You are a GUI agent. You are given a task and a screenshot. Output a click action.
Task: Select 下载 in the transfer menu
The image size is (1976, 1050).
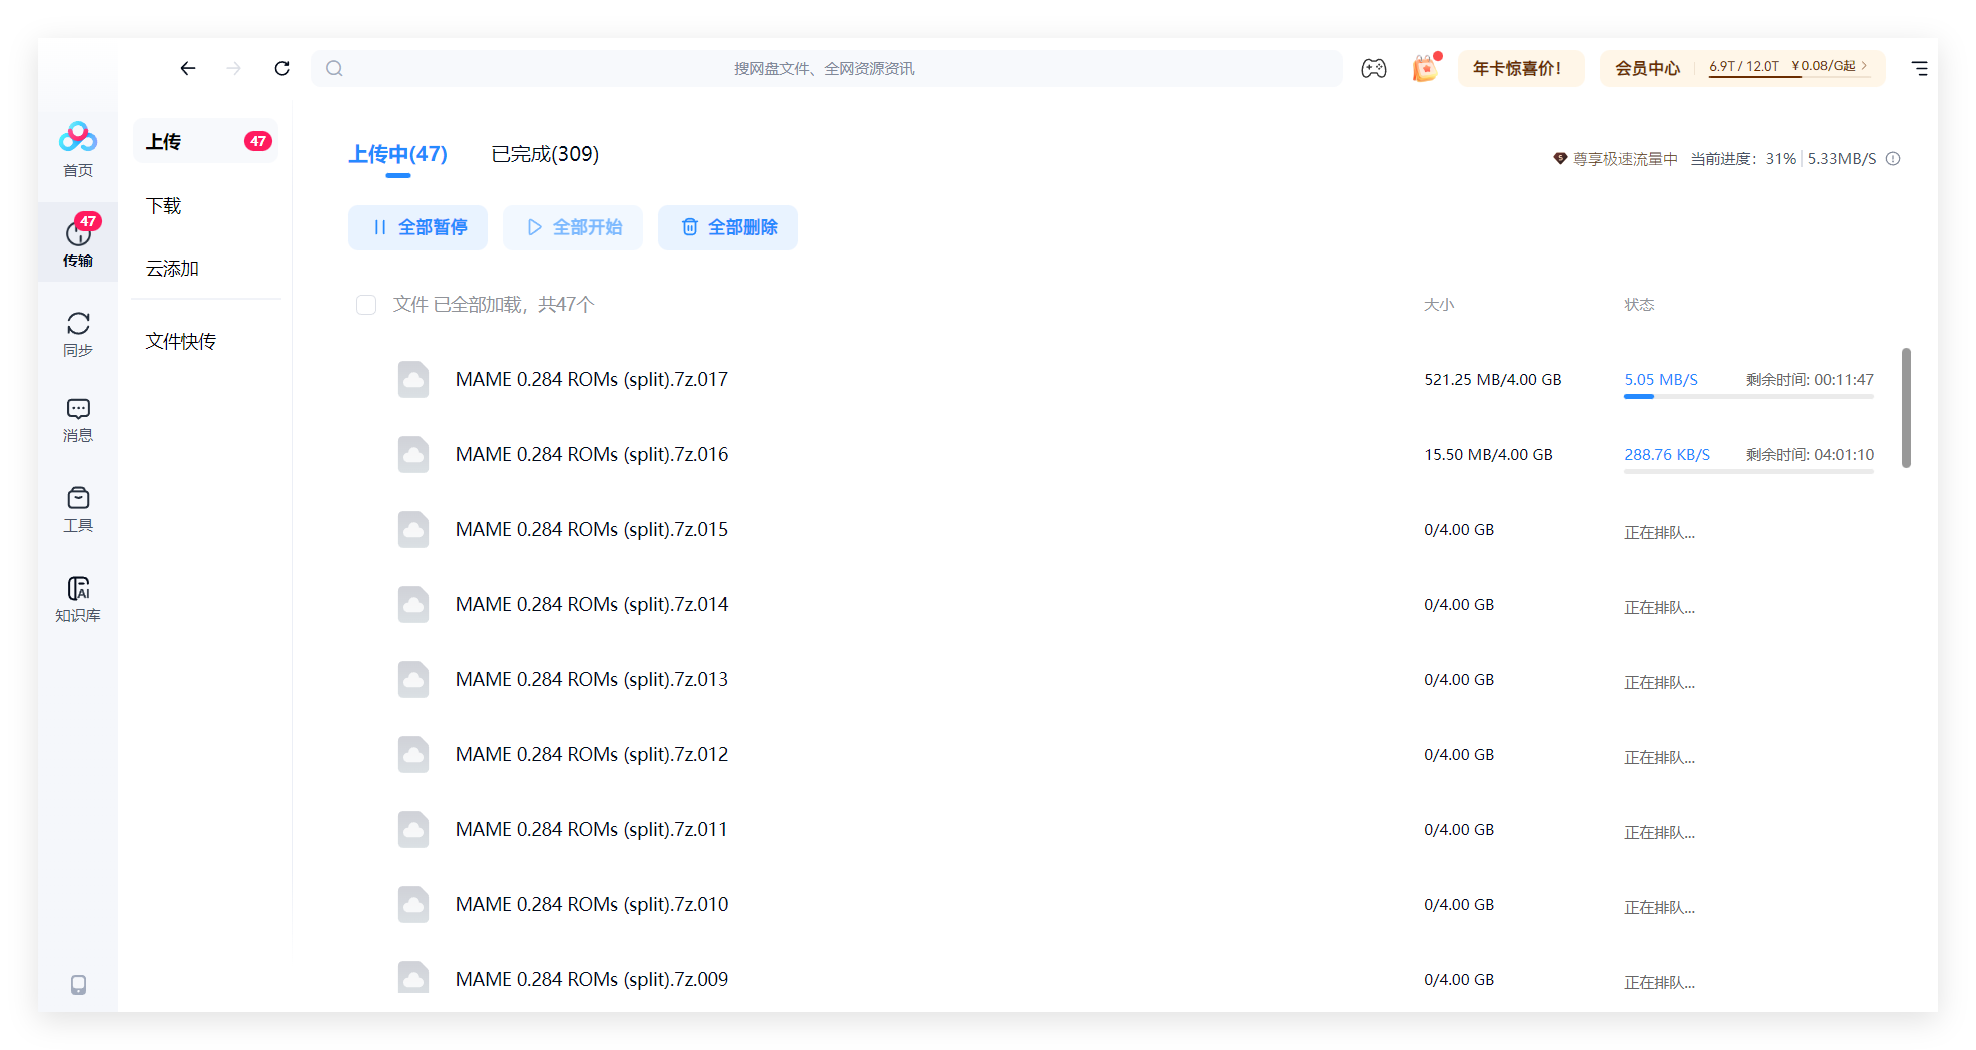(164, 206)
